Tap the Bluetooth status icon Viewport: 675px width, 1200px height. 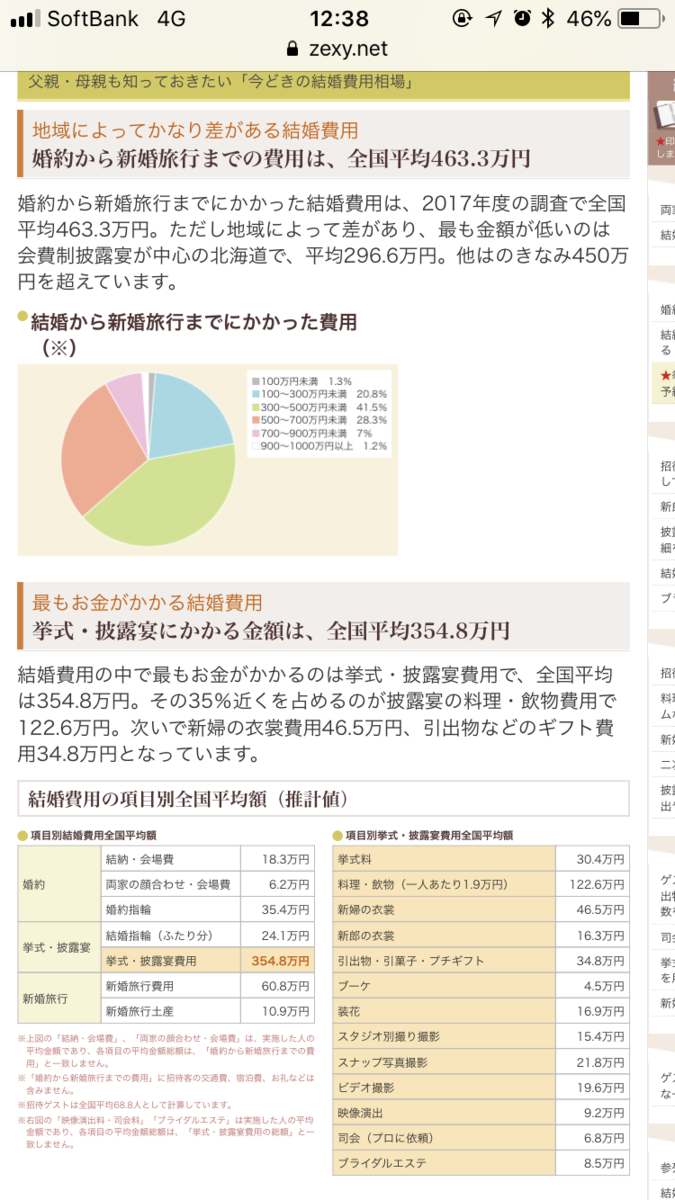point(548,18)
